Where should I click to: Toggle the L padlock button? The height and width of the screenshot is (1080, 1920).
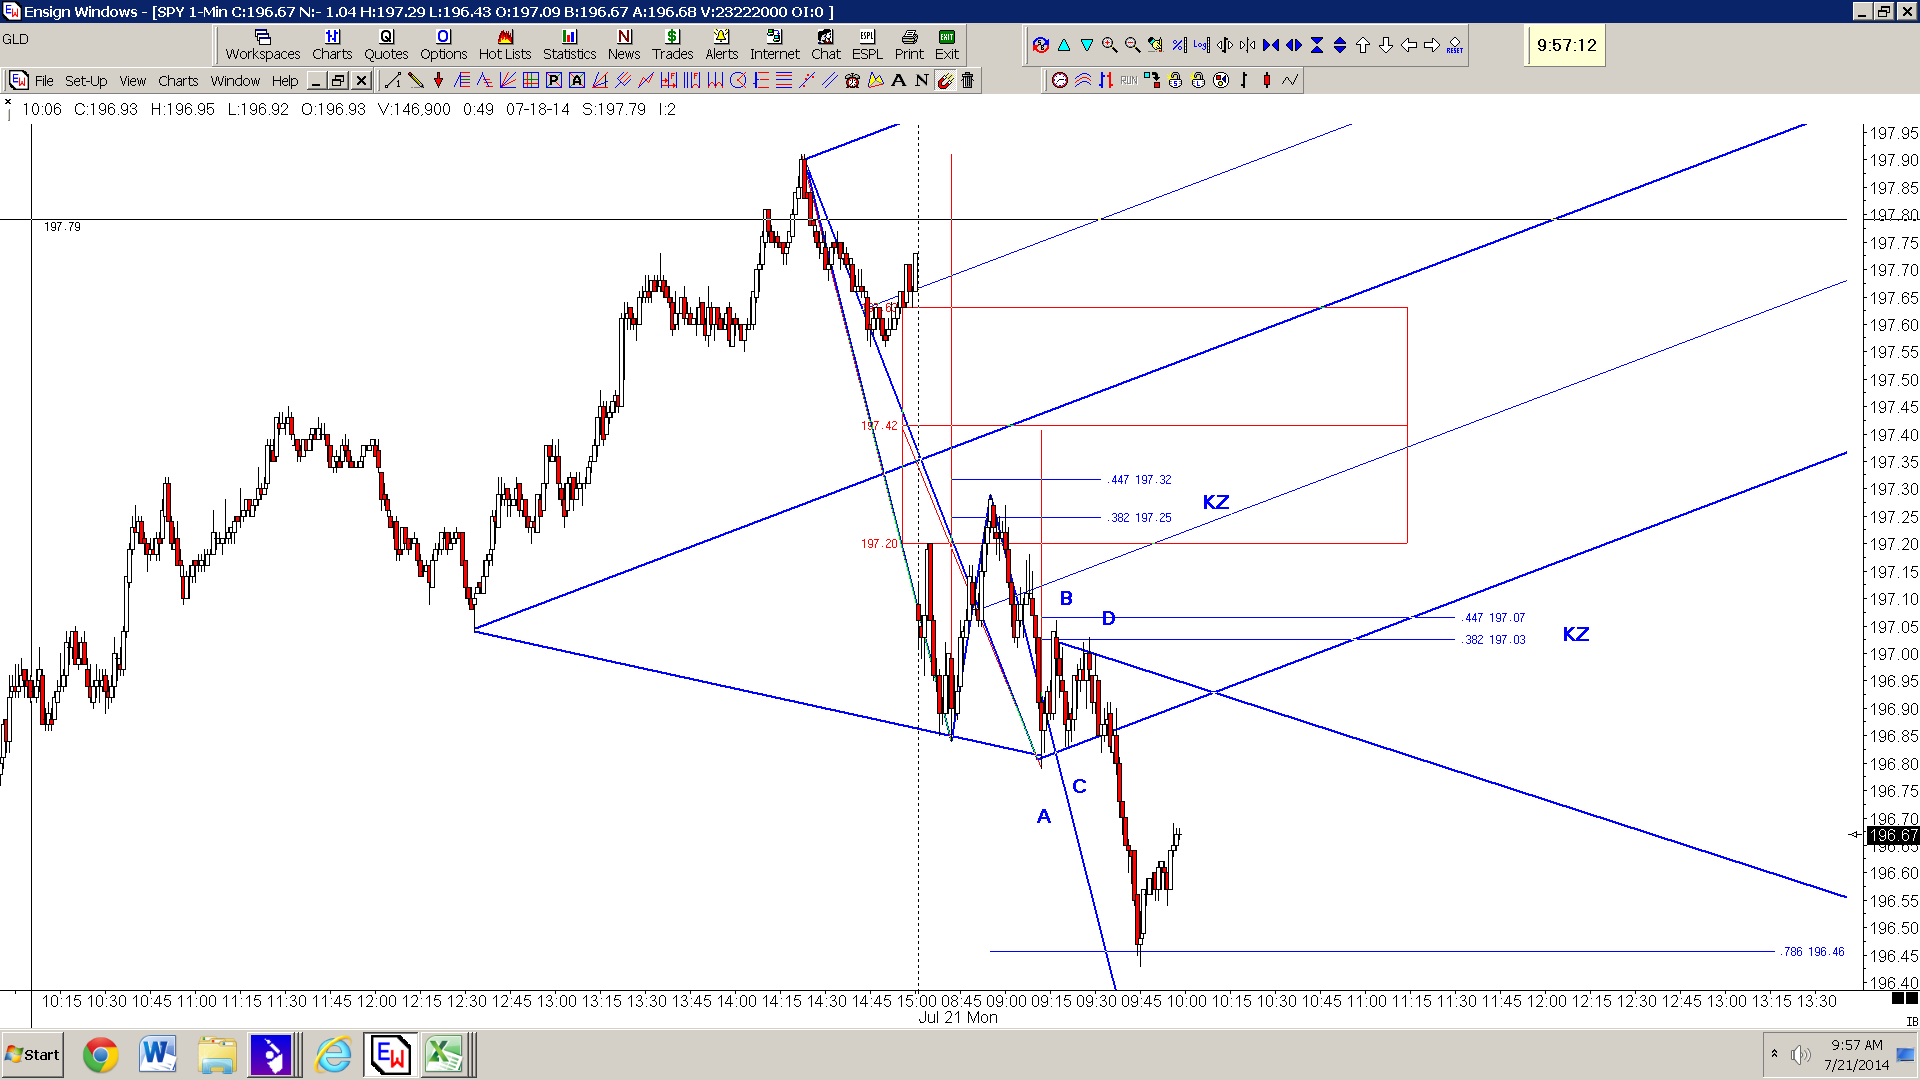pos(1198,80)
